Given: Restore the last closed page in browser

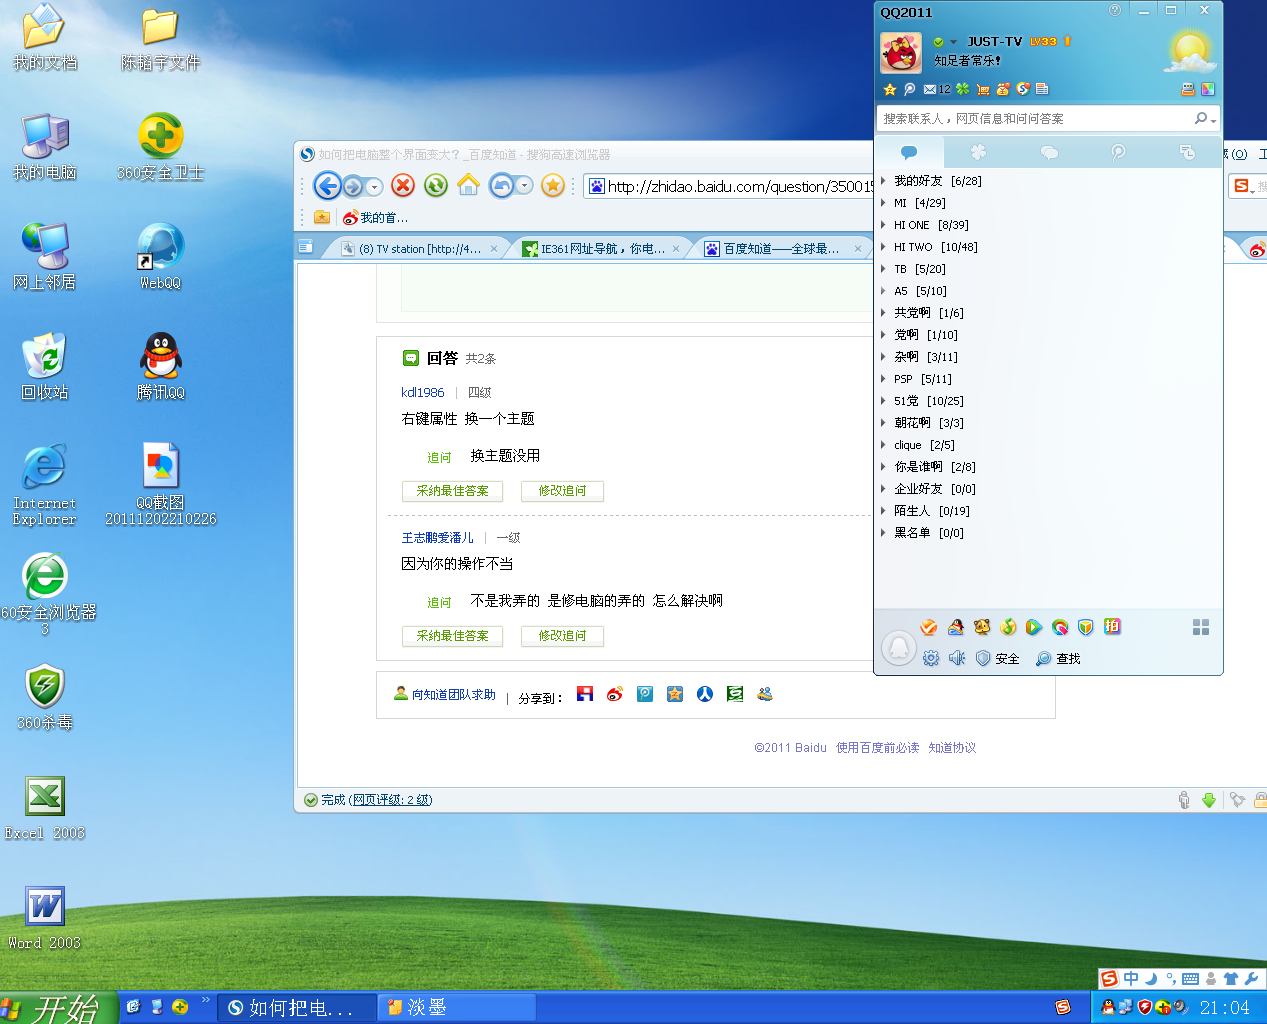Looking at the screenshot, I should click(x=501, y=185).
